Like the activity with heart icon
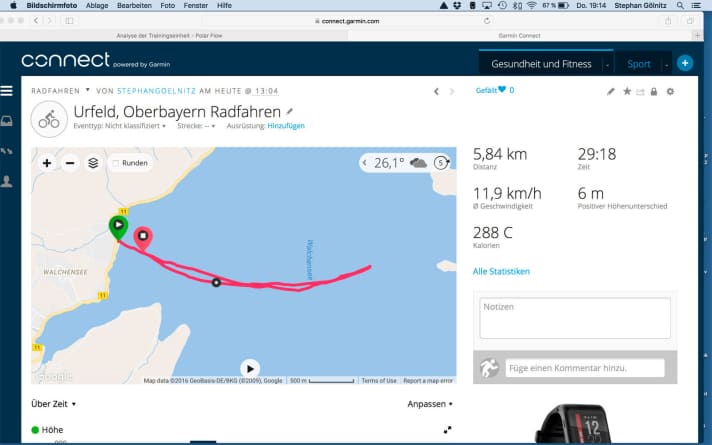Viewport: 712px width, 445px height. pyautogui.click(x=502, y=91)
